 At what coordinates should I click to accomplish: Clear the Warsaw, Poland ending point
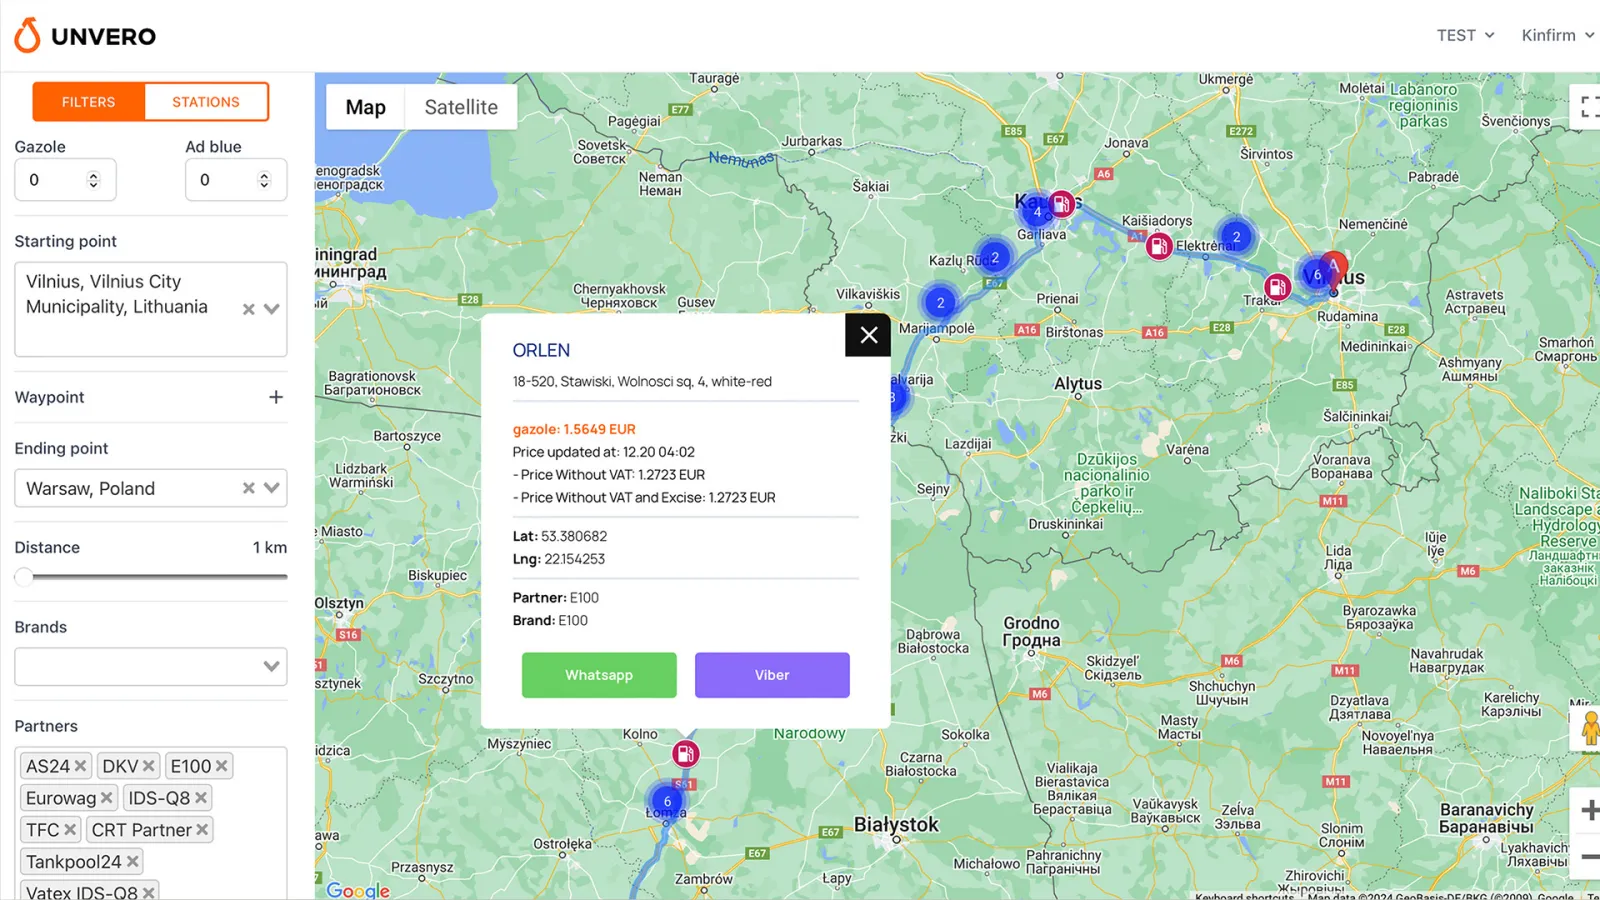(x=249, y=488)
